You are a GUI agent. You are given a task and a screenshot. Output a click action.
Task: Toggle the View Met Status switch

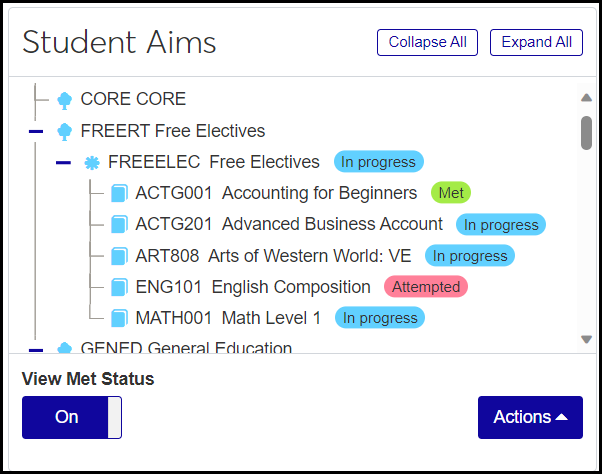pos(72,417)
